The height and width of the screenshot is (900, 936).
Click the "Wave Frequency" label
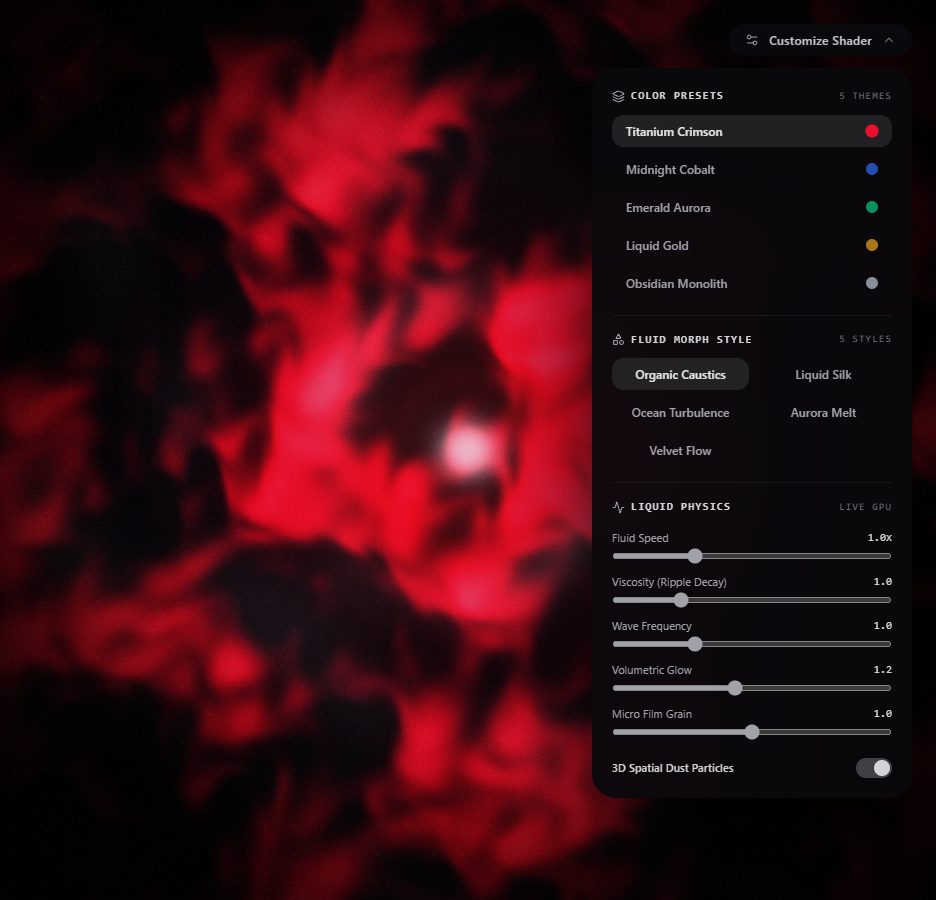[x=652, y=626]
